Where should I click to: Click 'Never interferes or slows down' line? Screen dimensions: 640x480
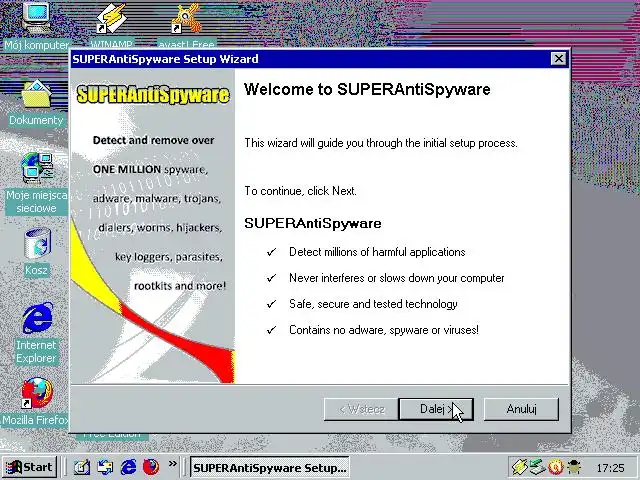coord(396,278)
